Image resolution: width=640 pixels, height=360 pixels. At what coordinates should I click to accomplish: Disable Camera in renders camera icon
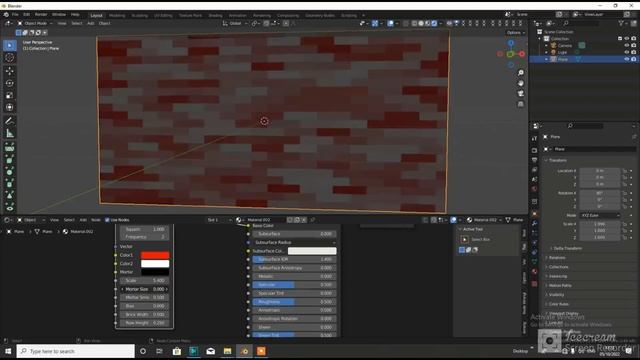tap(633, 45)
